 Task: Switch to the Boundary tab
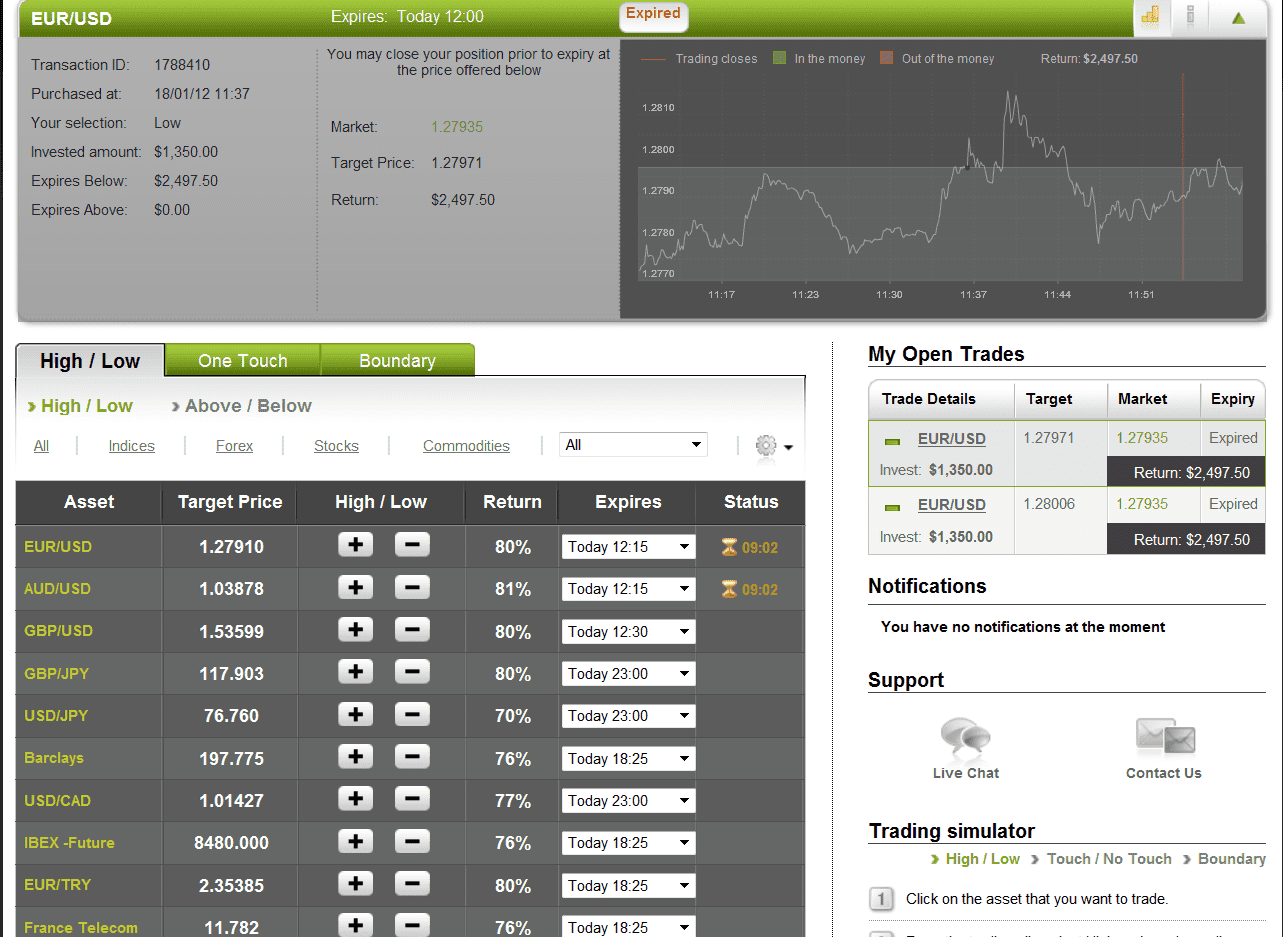[x=397, y=360]
